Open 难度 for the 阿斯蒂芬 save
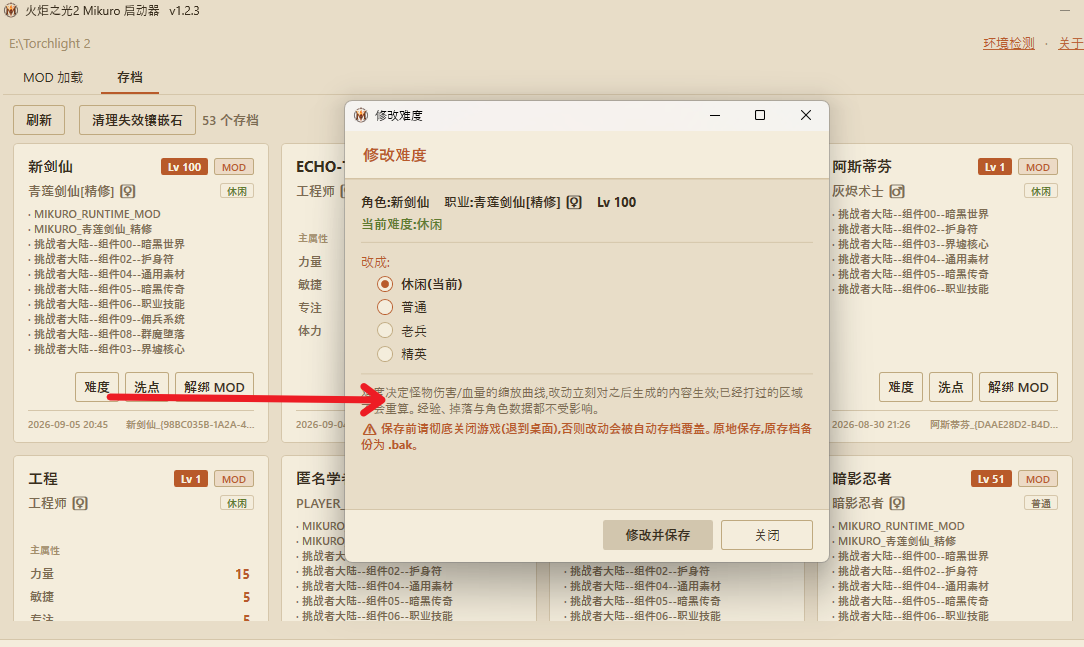1084x647 pixels. click(x=901, y=387)
